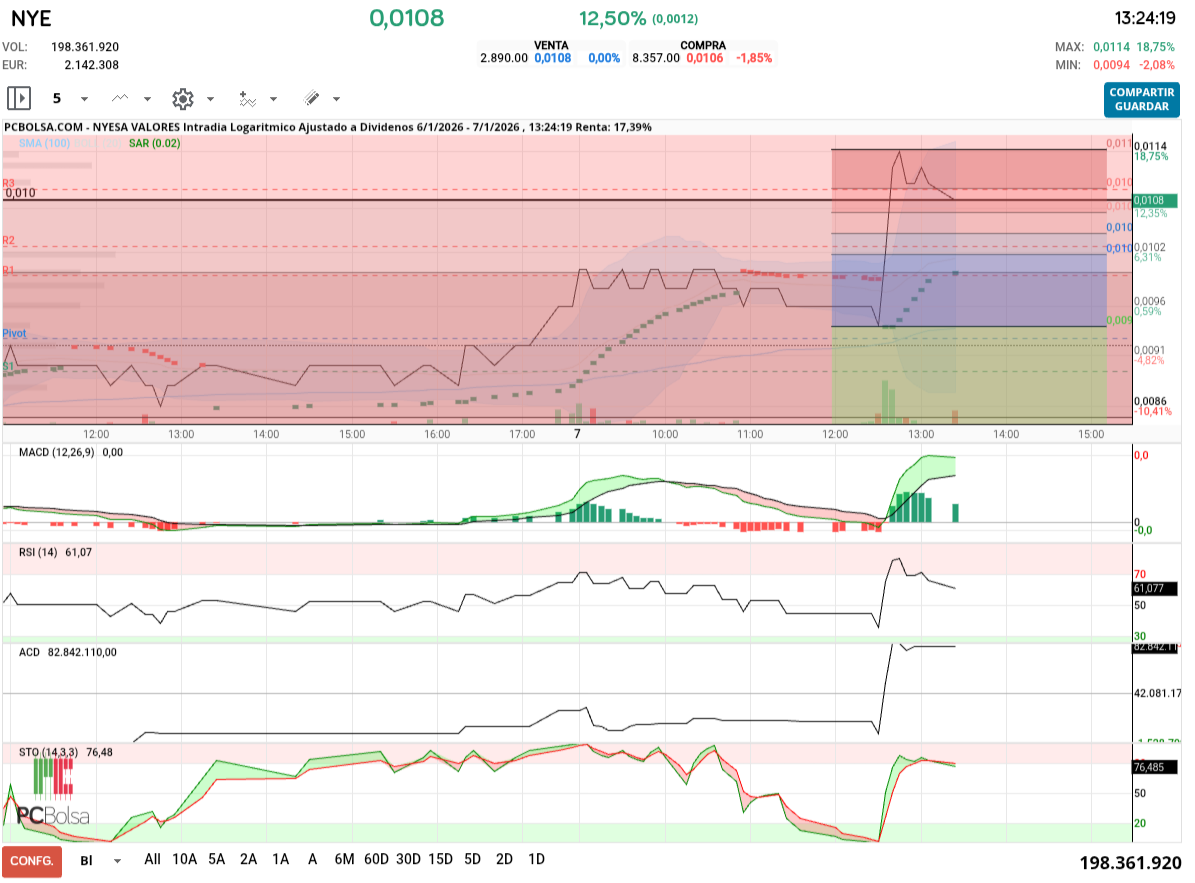Toggle the faded BOLL (20) indicator label
This screenshot has height=883, width=1195.
[x=98, y=143]
